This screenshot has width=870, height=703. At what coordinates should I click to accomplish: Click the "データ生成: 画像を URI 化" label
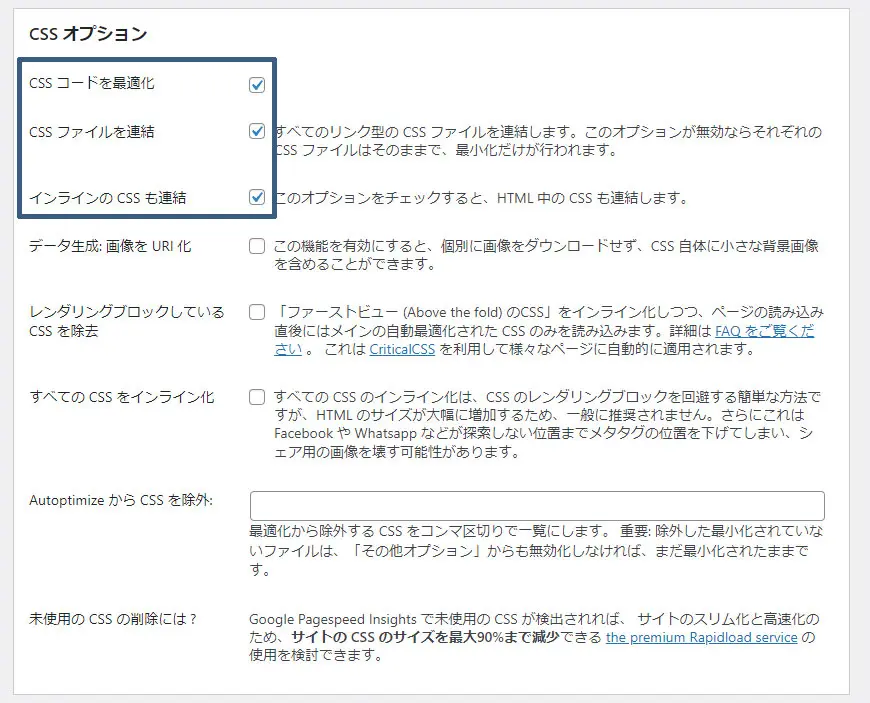(110, 246)
